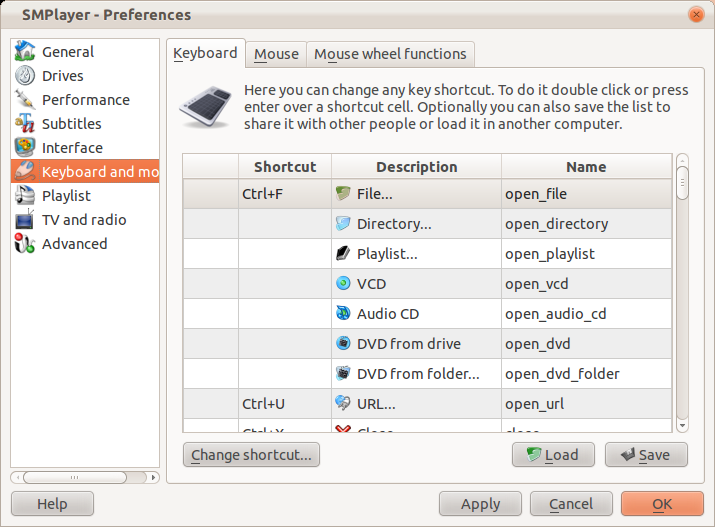Select the General section icon
Image resolution: width=715 pixels, height=527 pixels.
click(x=26, y=52)
